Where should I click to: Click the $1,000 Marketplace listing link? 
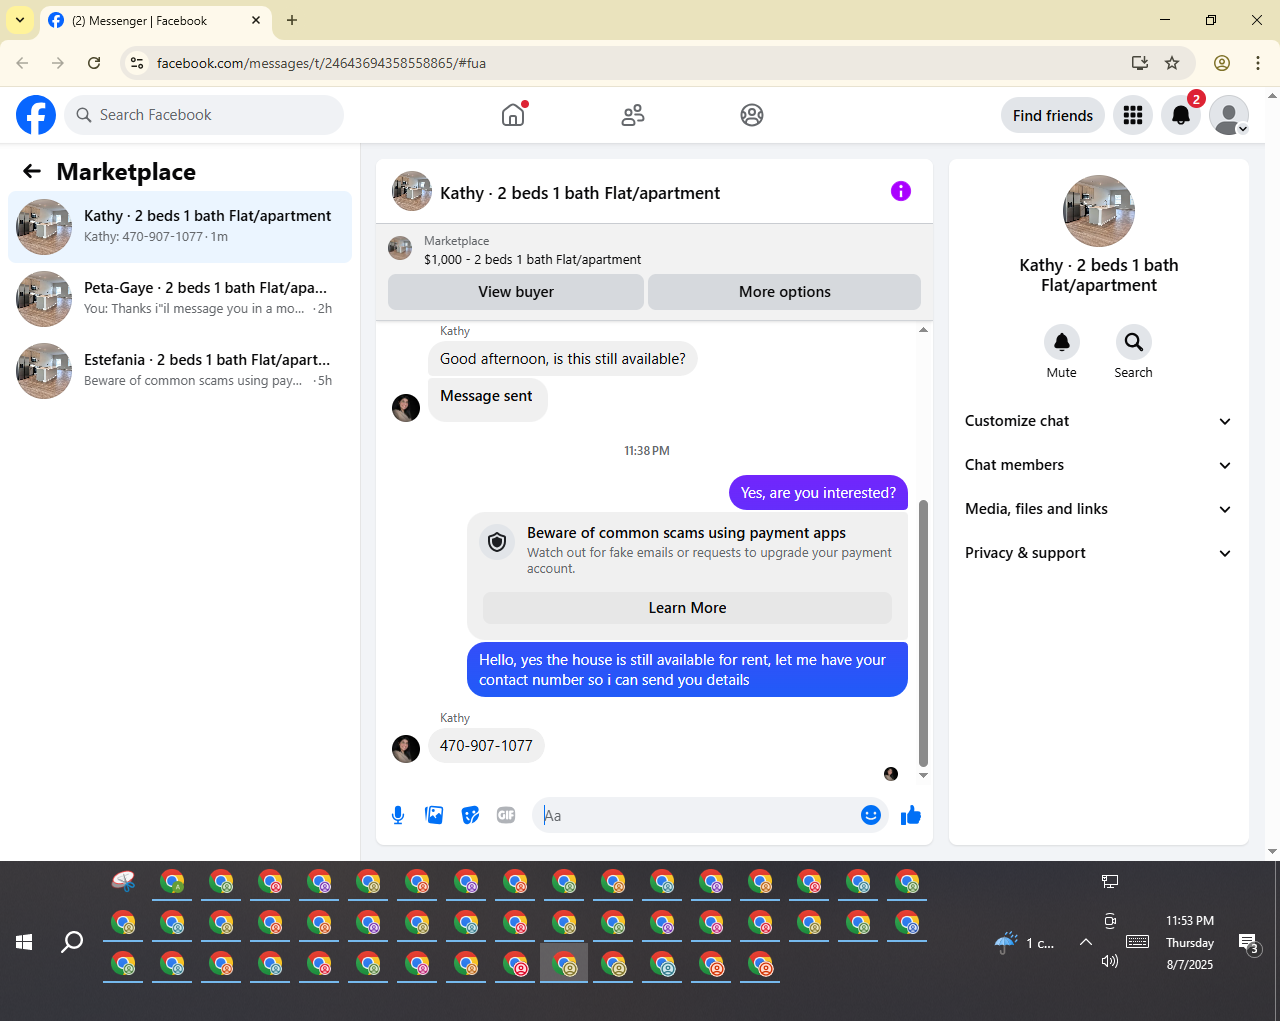point(532,259)
